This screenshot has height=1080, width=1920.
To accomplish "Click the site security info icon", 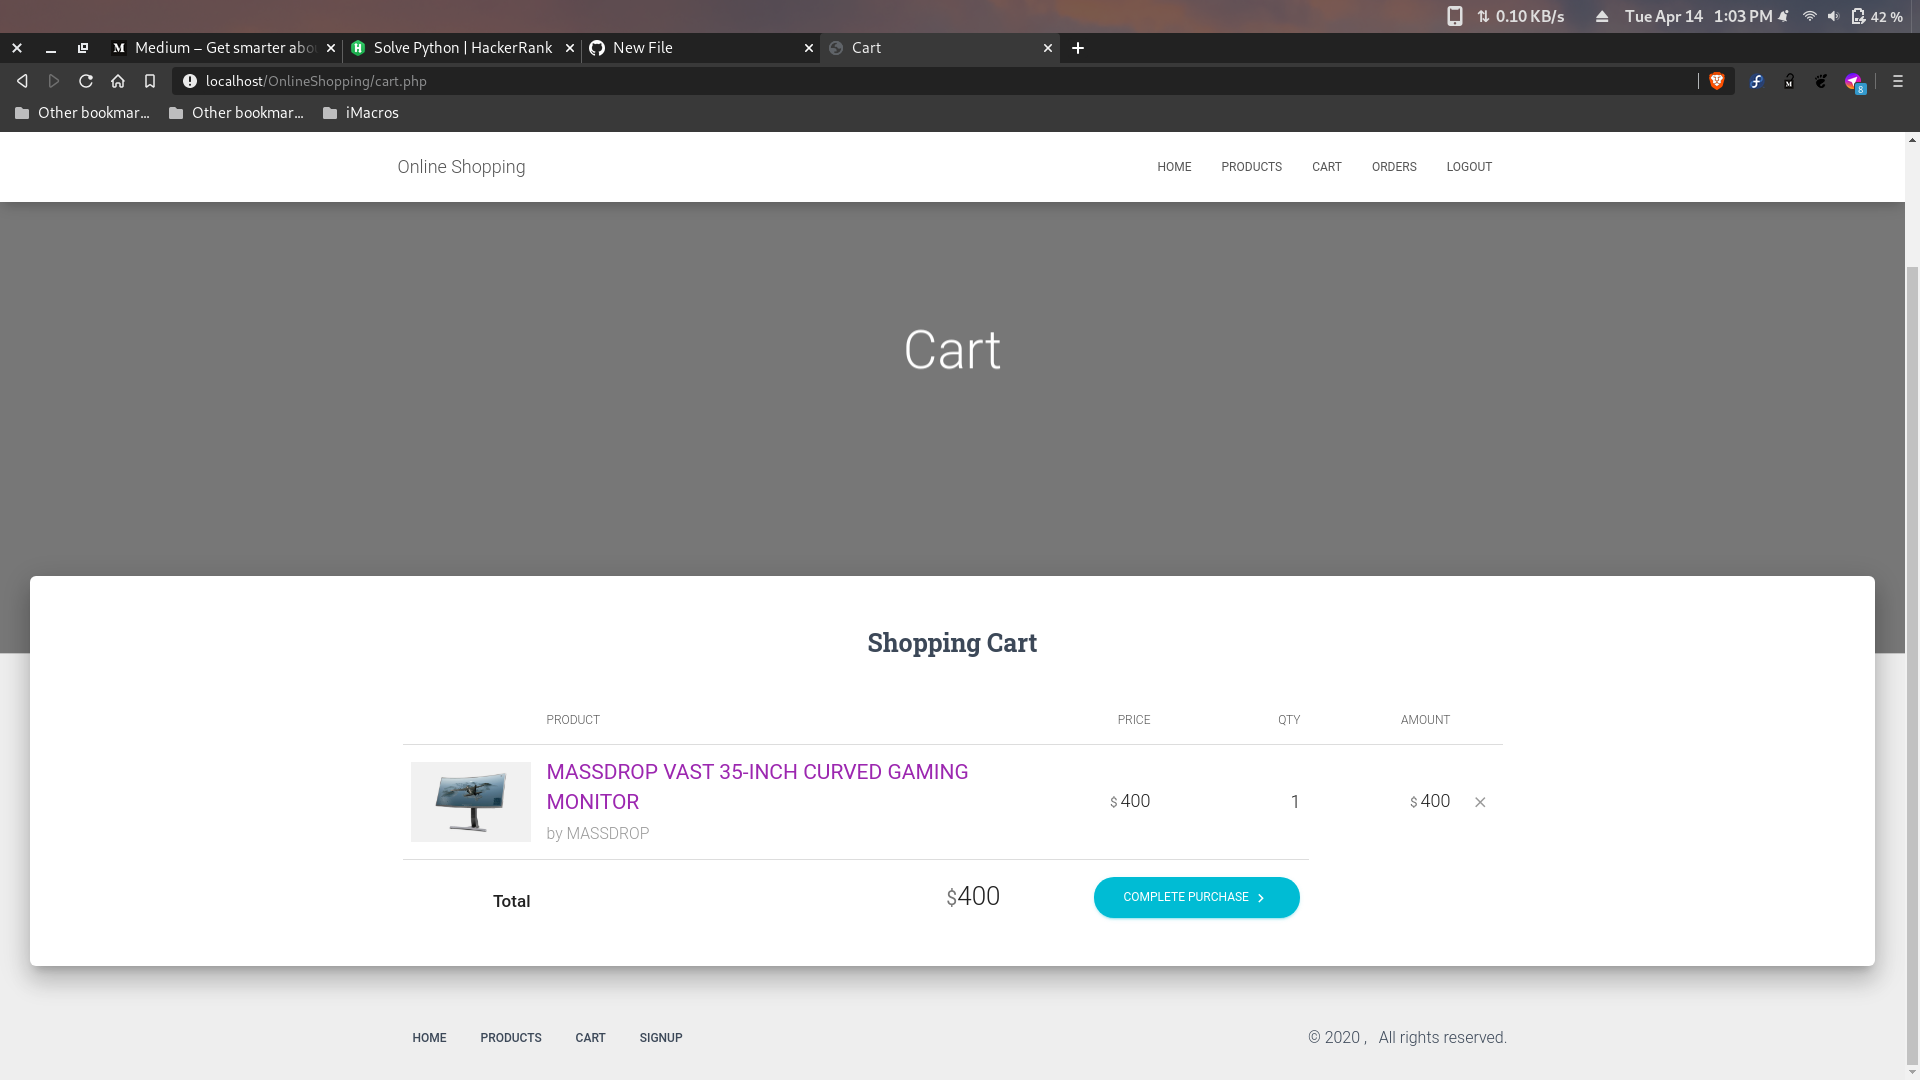I will pyautogui.click(x=190, y=81).
